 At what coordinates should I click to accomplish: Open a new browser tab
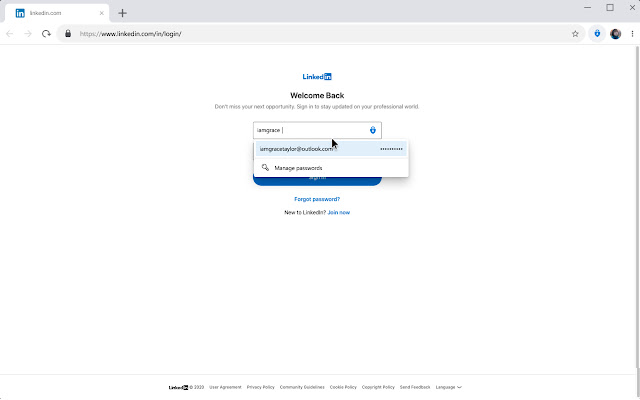[x=122, y=13]
